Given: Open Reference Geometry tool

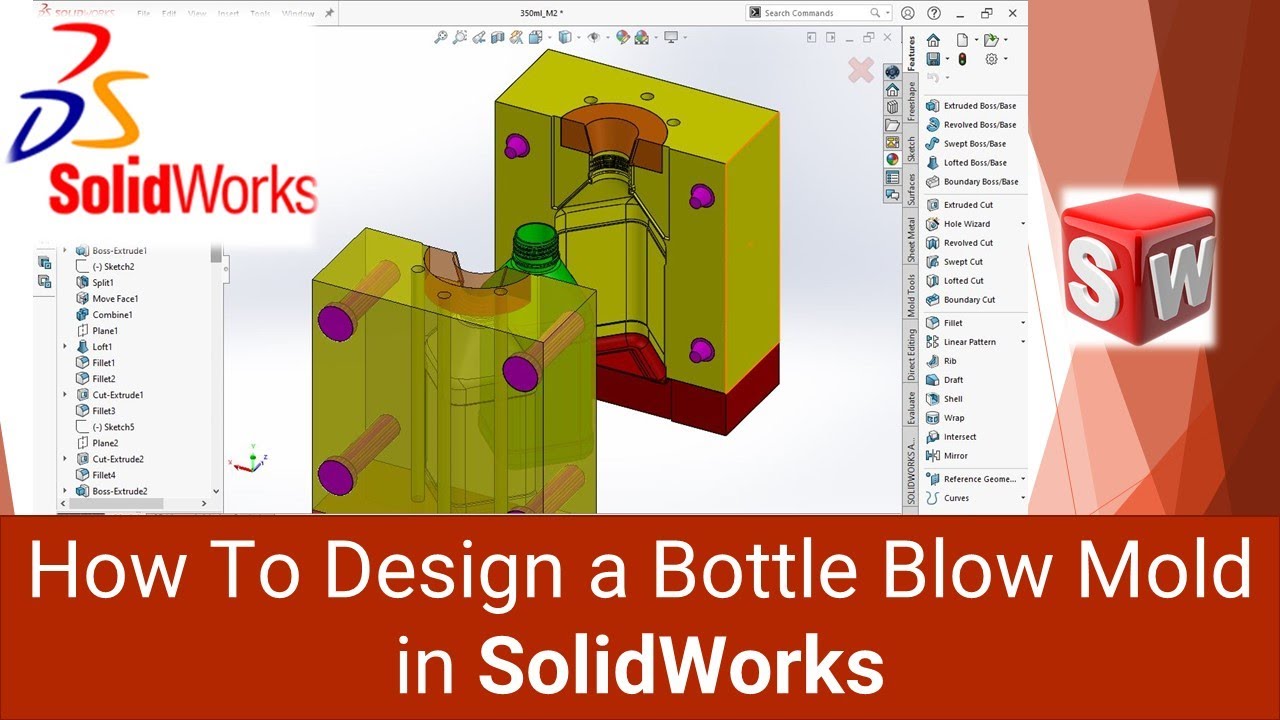Looking at the screenshot, I should tap(971, 479).
